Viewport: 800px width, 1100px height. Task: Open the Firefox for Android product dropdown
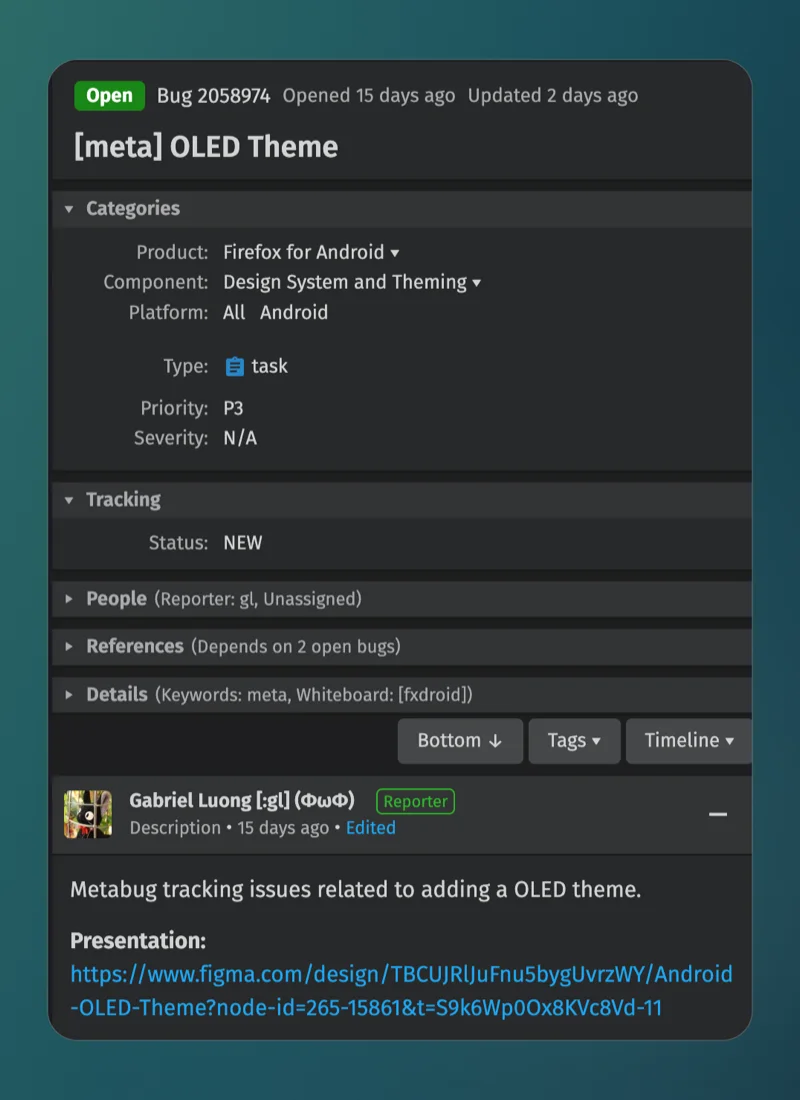click(x=311, y=253)
